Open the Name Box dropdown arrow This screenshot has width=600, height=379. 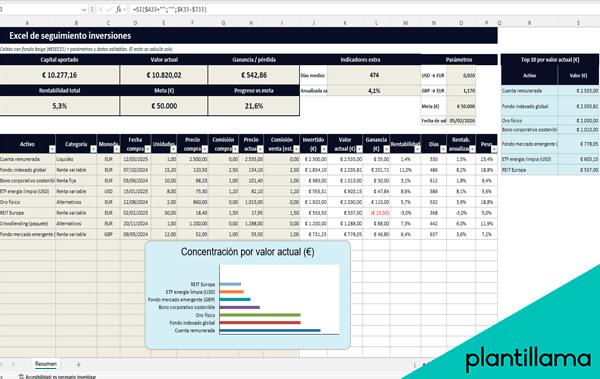pos(84,10)
